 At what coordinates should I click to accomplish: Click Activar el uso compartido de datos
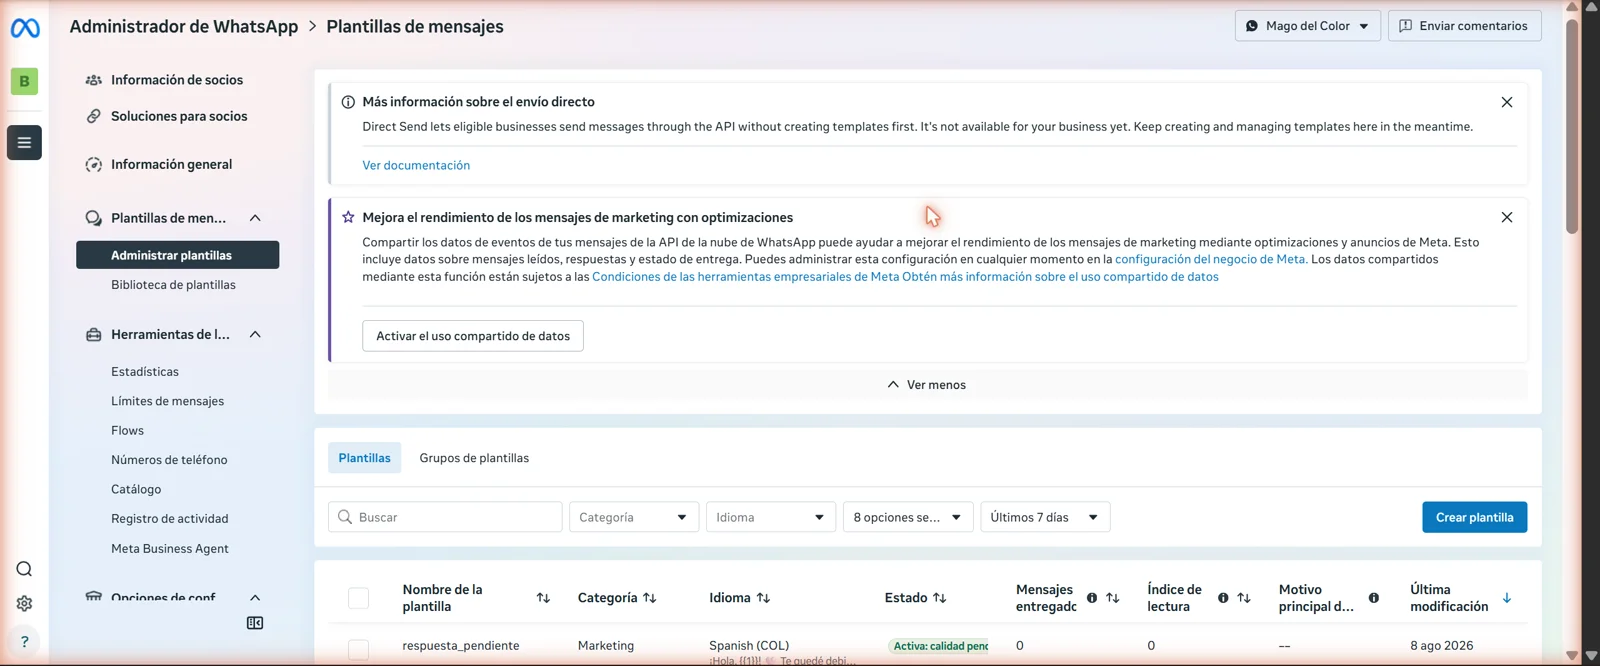click(473, 336)
